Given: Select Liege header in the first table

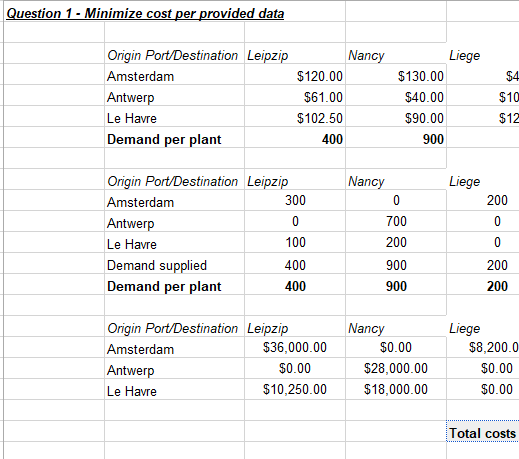Looking at the screenshot, I should click(464, 56).
